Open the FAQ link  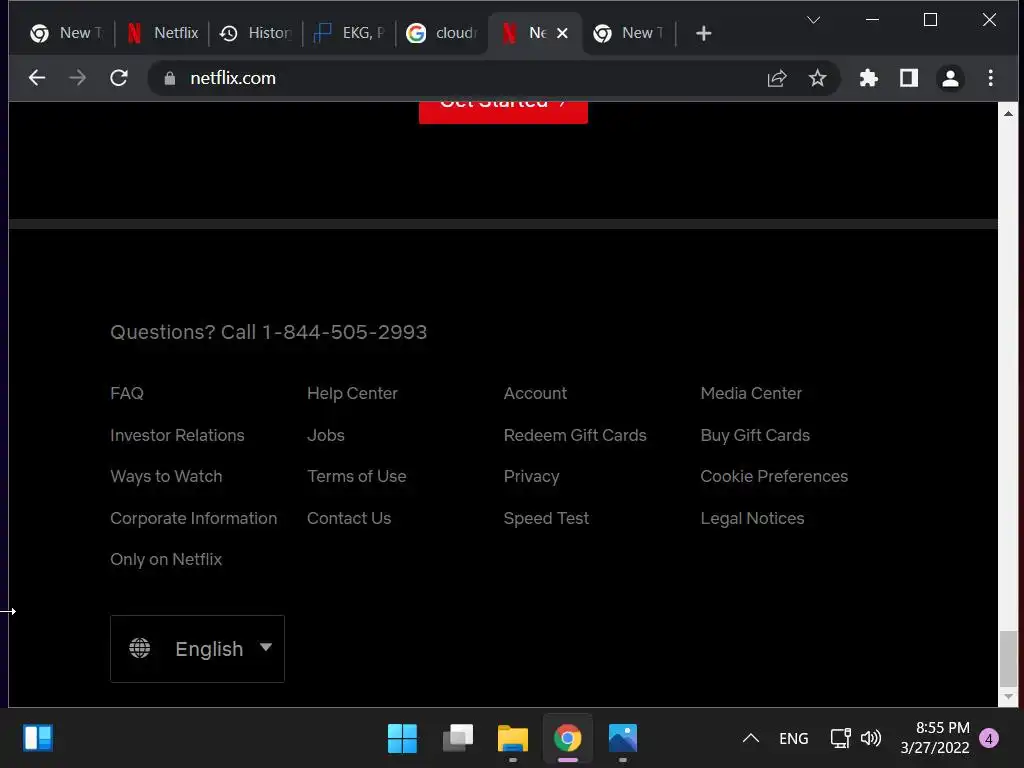127,393
